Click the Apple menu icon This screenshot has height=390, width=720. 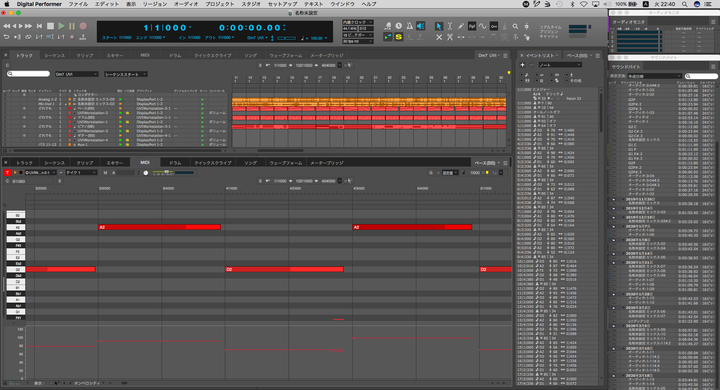pyautogui.click(x=7, y=4)
